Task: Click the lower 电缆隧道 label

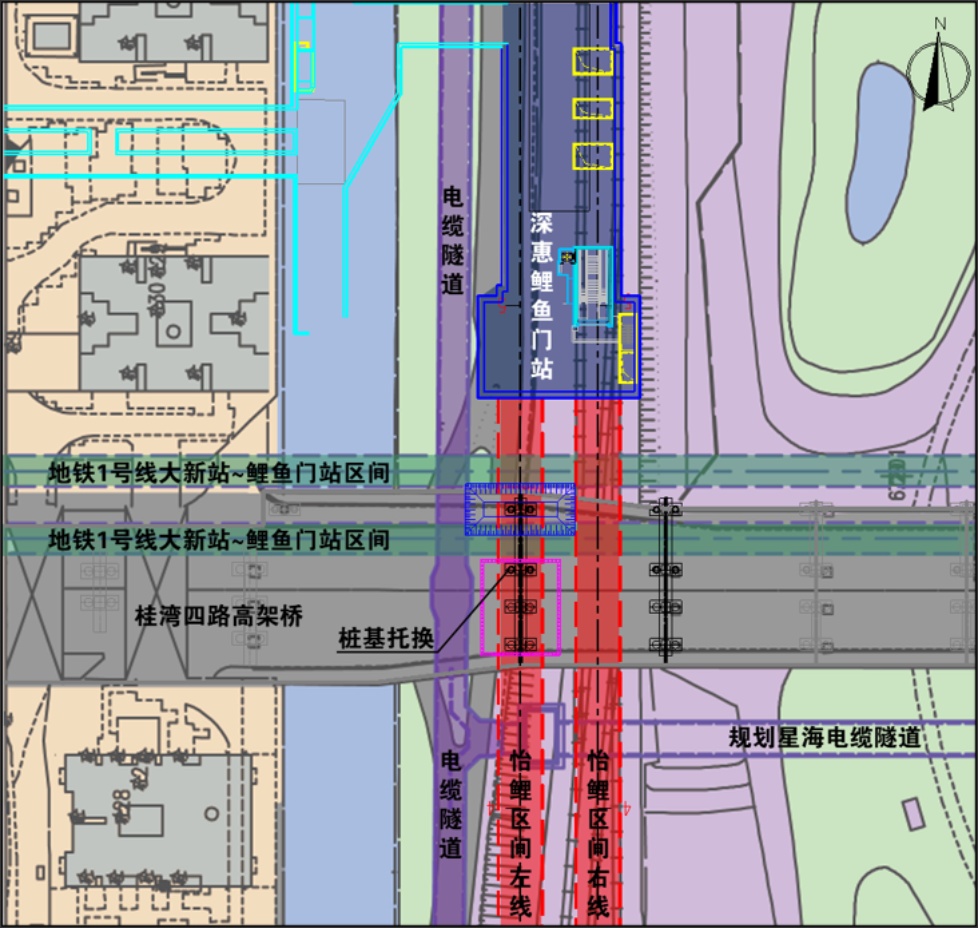Action: 450,805
